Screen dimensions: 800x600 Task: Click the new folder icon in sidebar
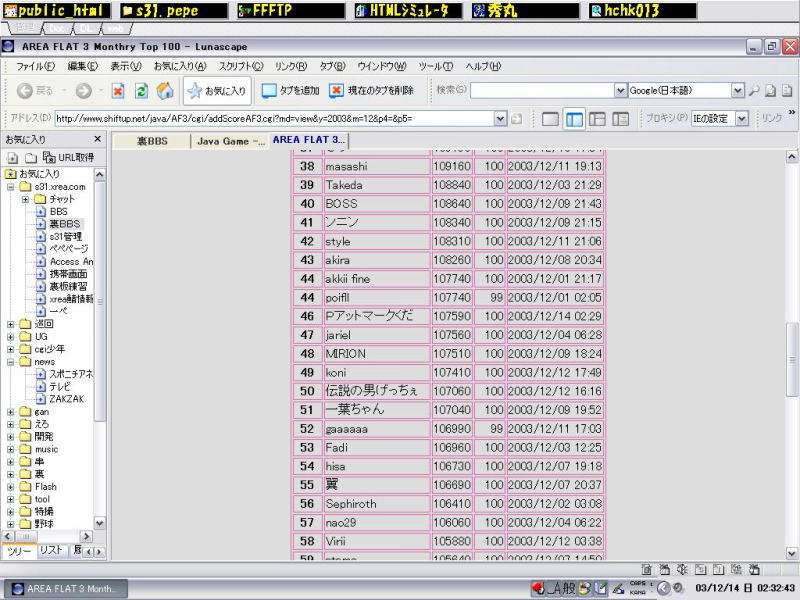tap(31, 158)
